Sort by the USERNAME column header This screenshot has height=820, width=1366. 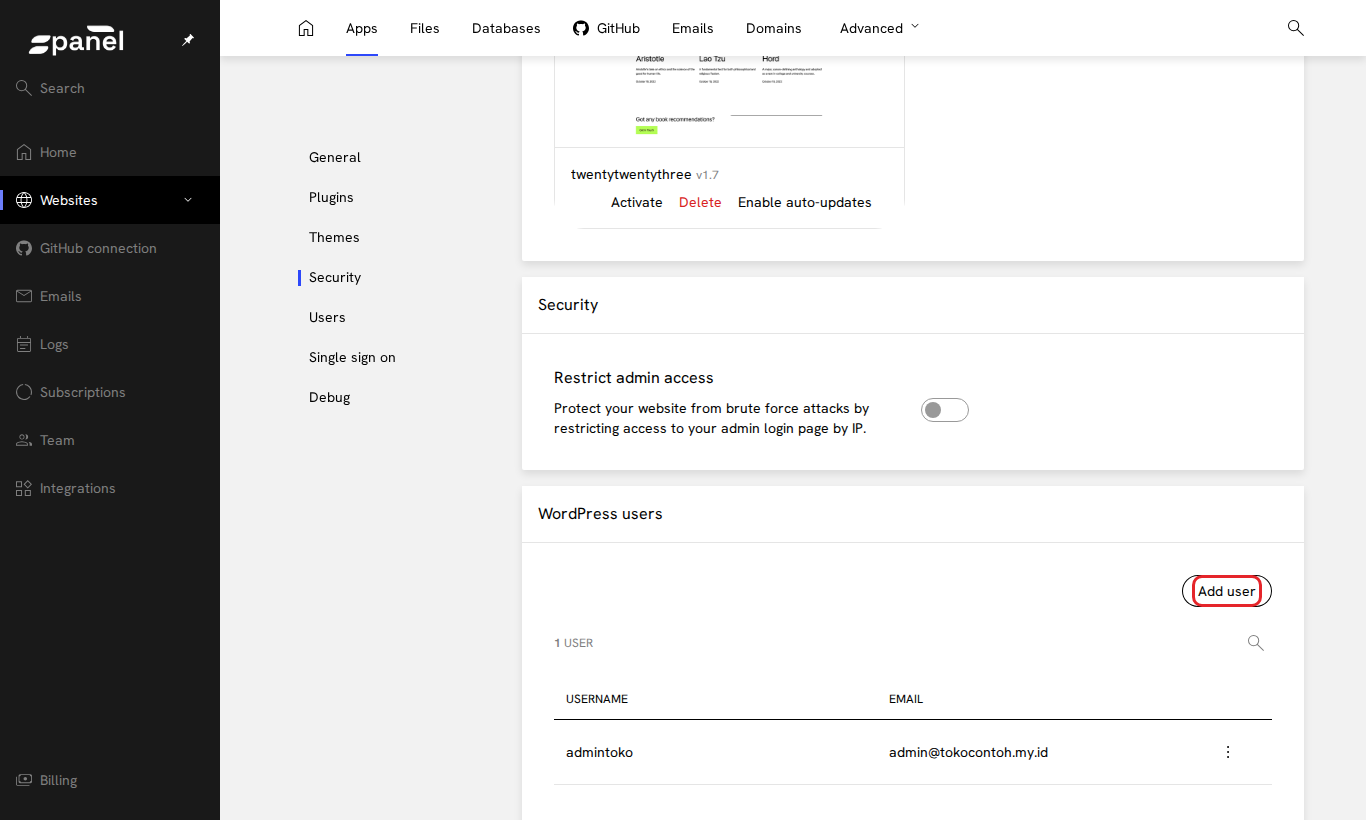coord(597,699)
